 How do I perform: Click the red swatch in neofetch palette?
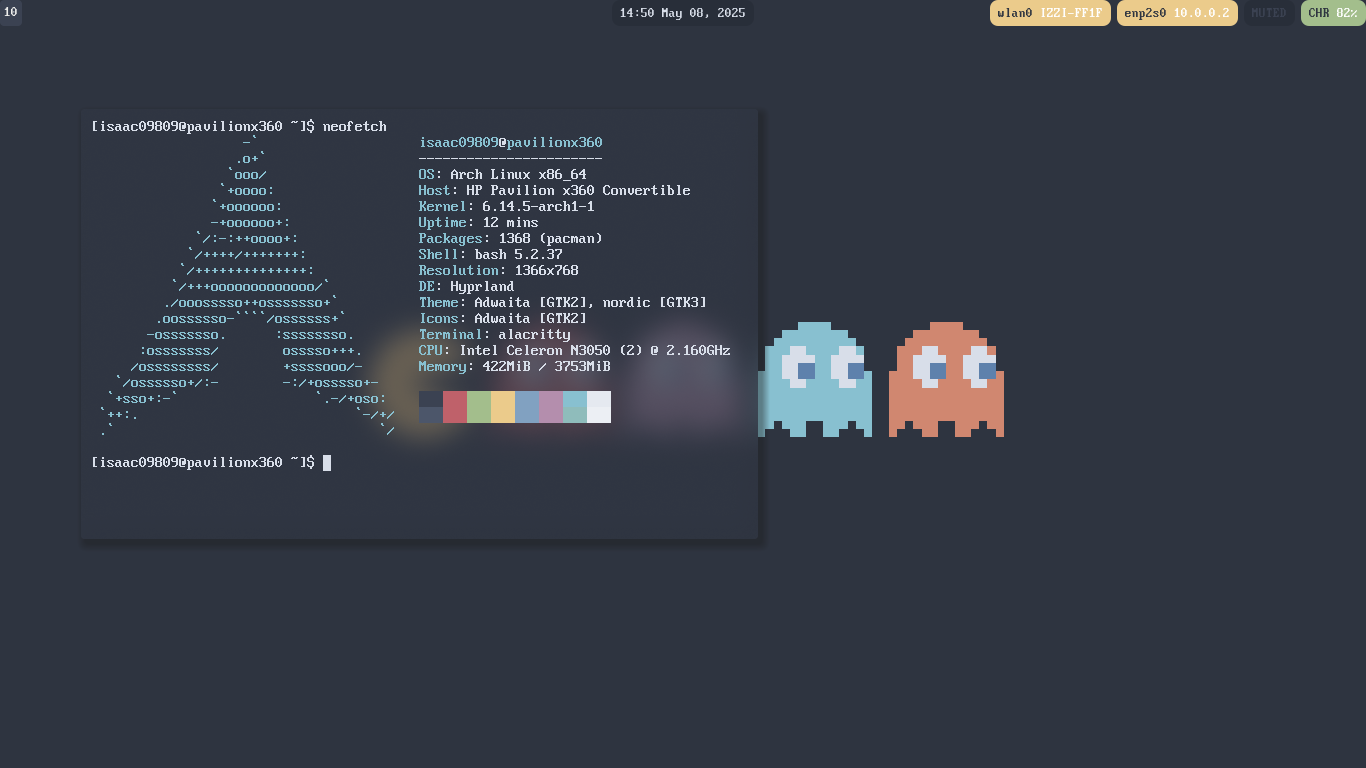click(455, 407)
